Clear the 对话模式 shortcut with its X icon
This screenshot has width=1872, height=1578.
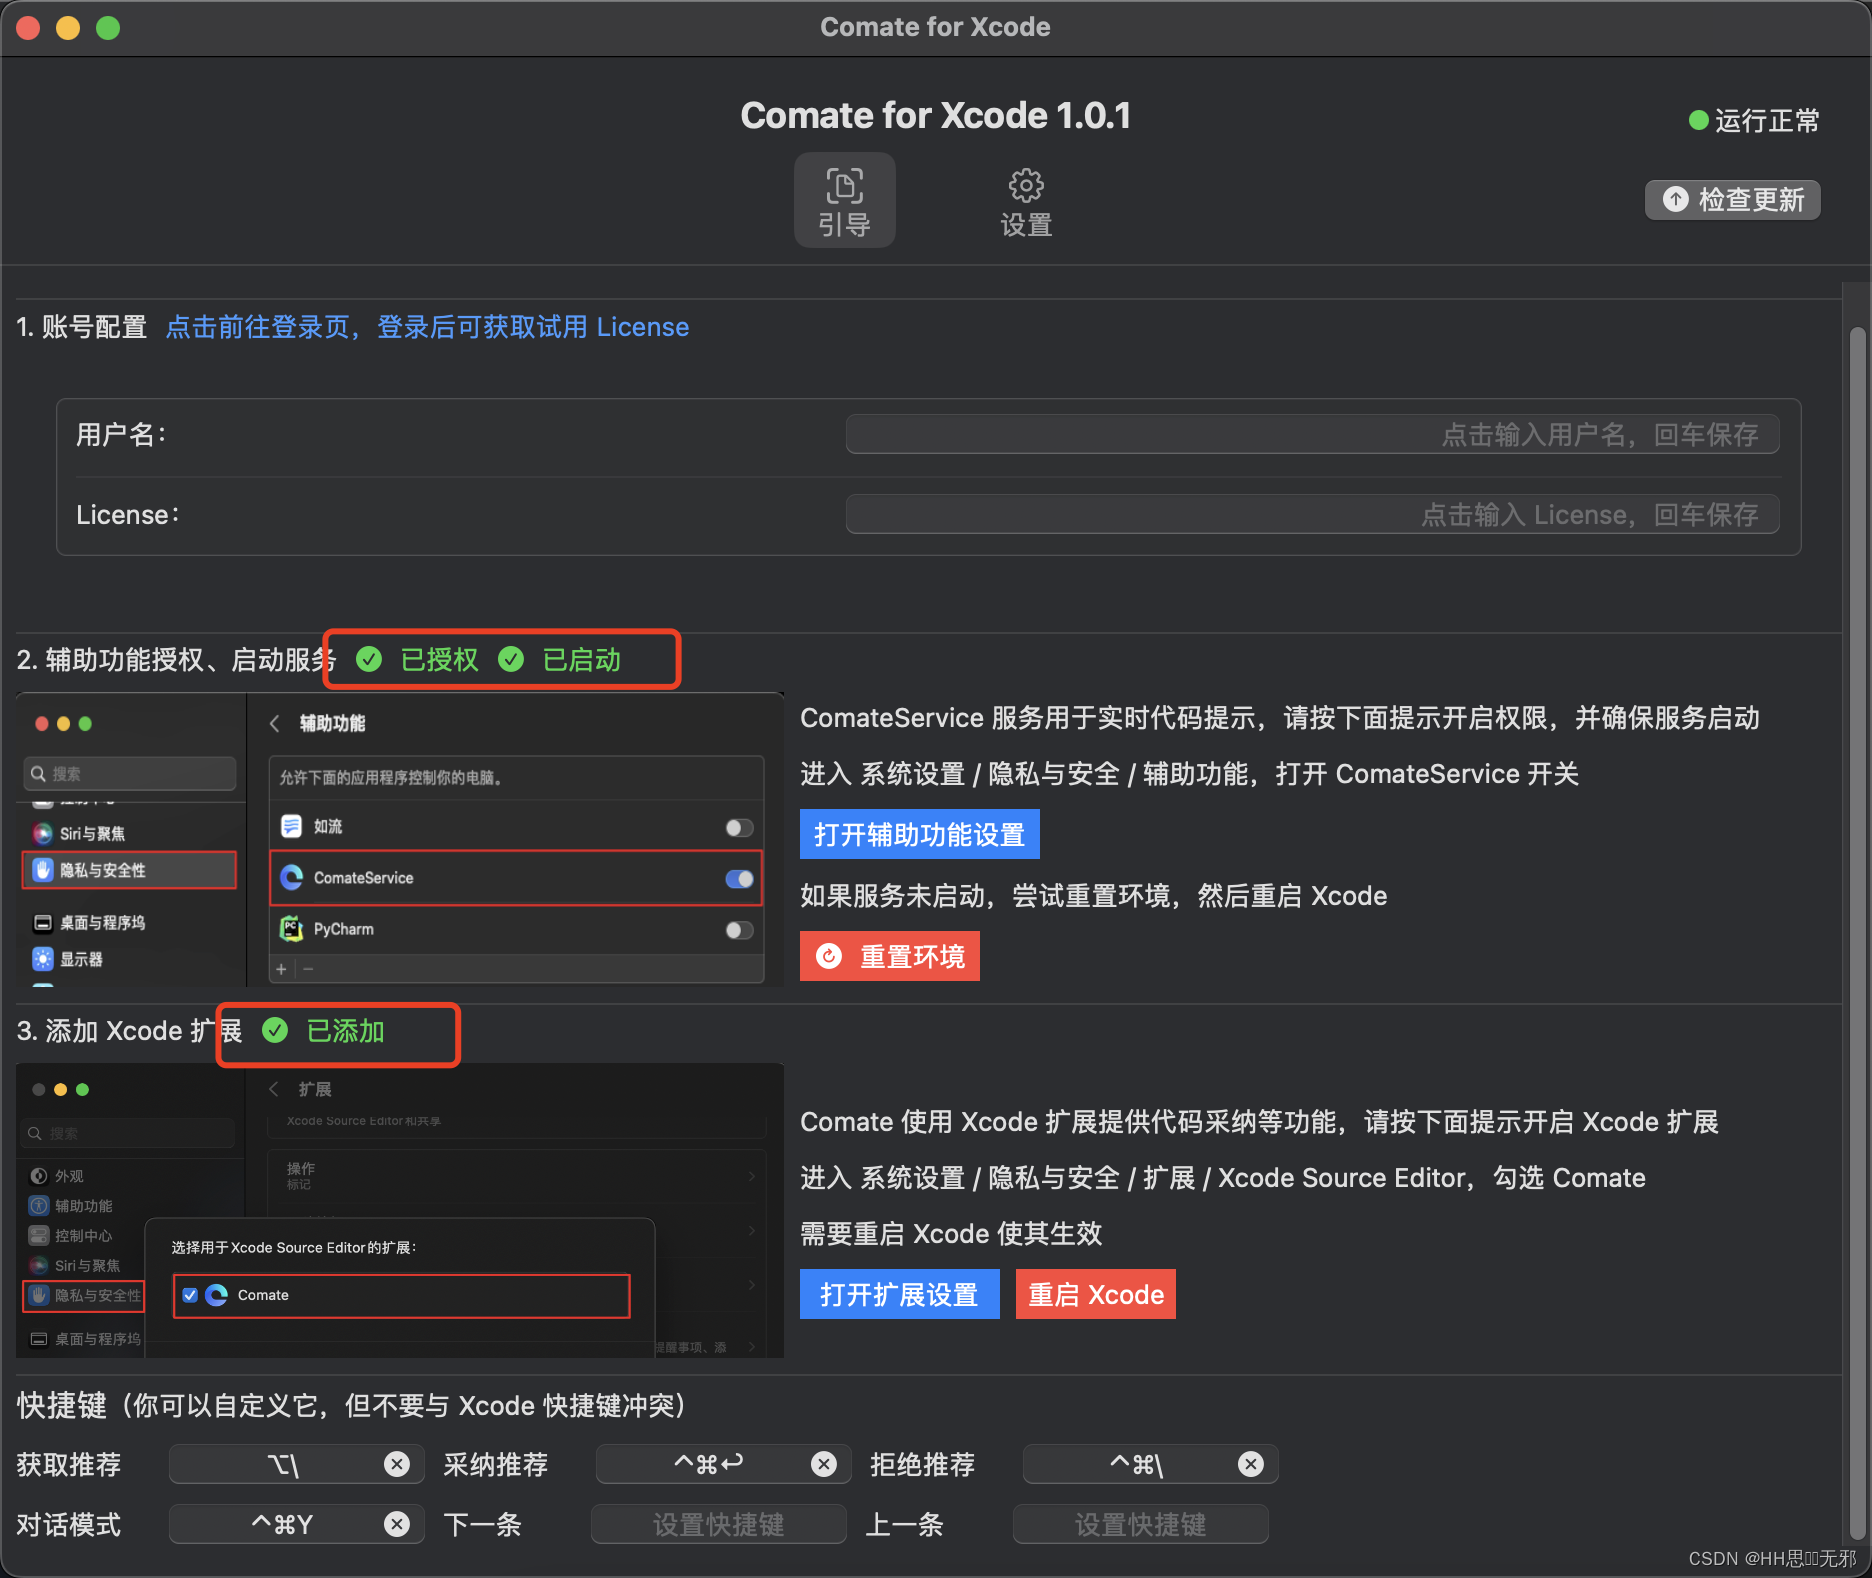click(397, 1524)
